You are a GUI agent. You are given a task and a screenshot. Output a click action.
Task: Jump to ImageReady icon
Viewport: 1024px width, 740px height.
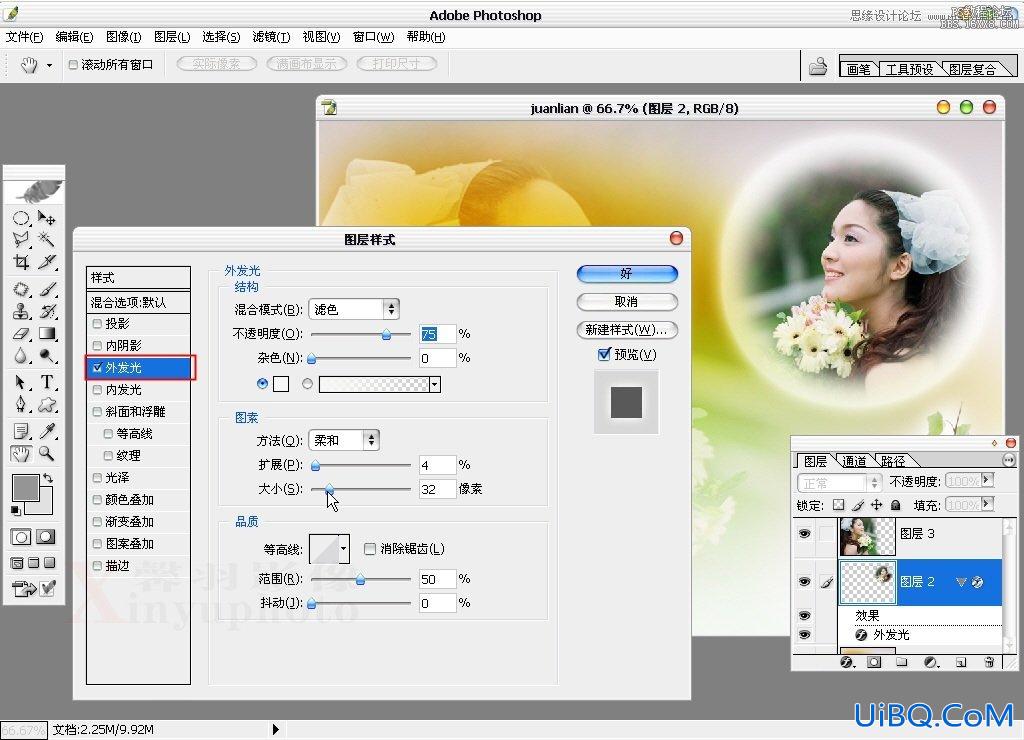click(x=24, y=588)
